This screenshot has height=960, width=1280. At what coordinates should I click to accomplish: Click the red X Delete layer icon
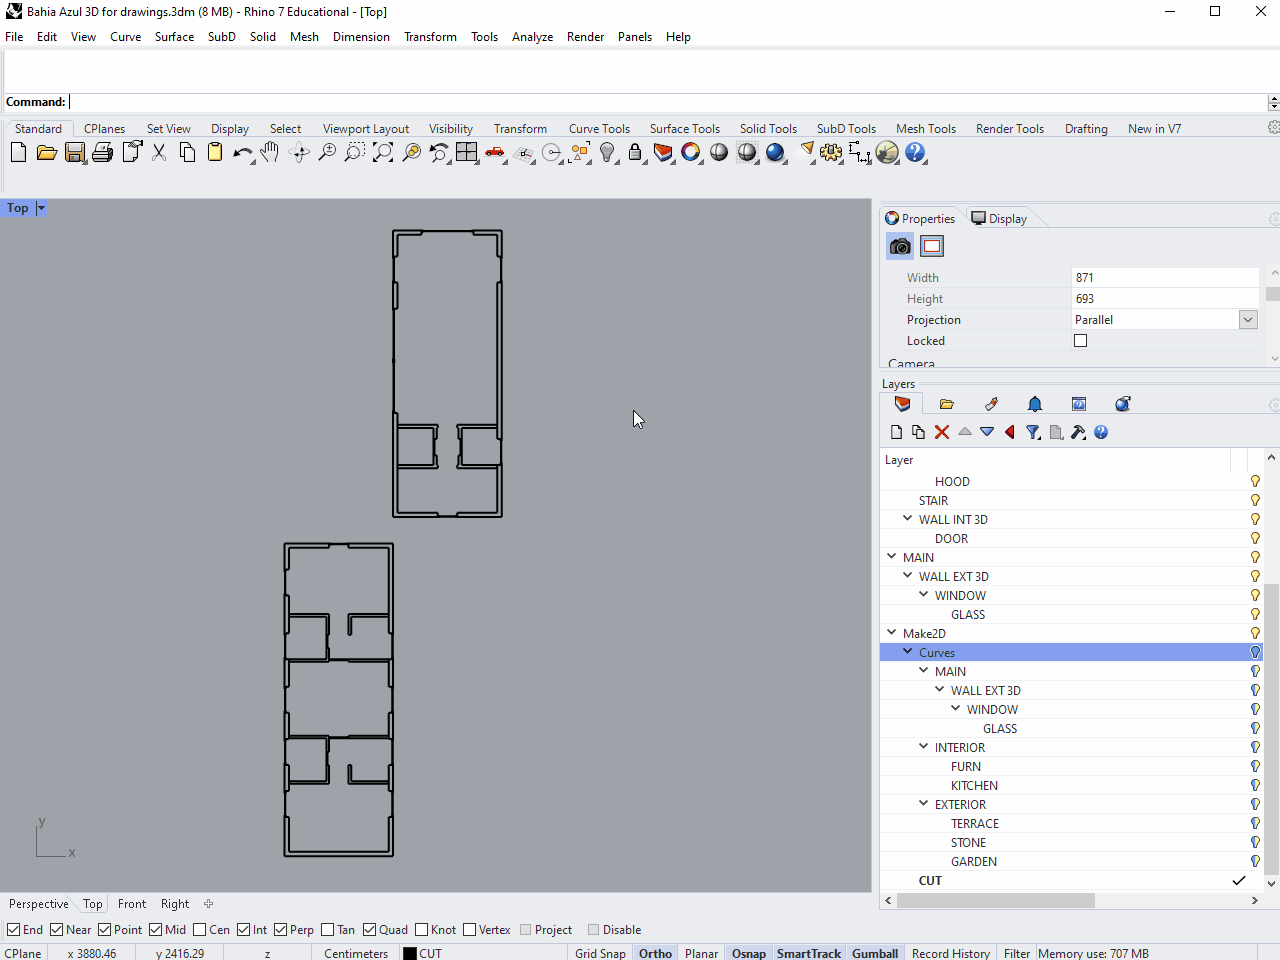click(x=942, y=432)
